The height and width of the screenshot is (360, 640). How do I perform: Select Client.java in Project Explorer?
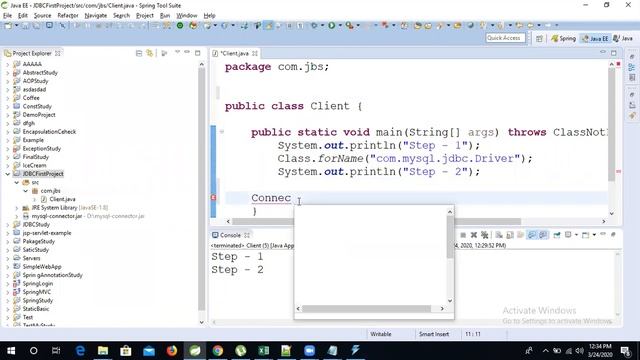coord(62,199)
